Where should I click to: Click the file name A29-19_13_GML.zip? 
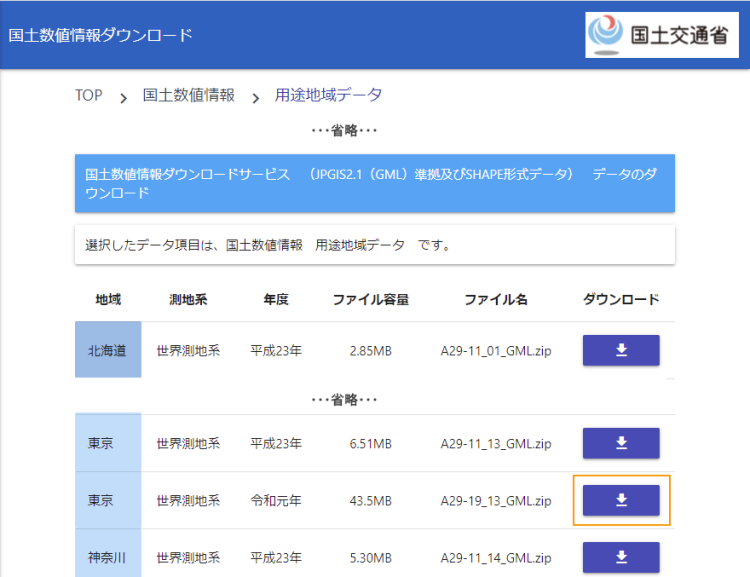pos(496,501)
